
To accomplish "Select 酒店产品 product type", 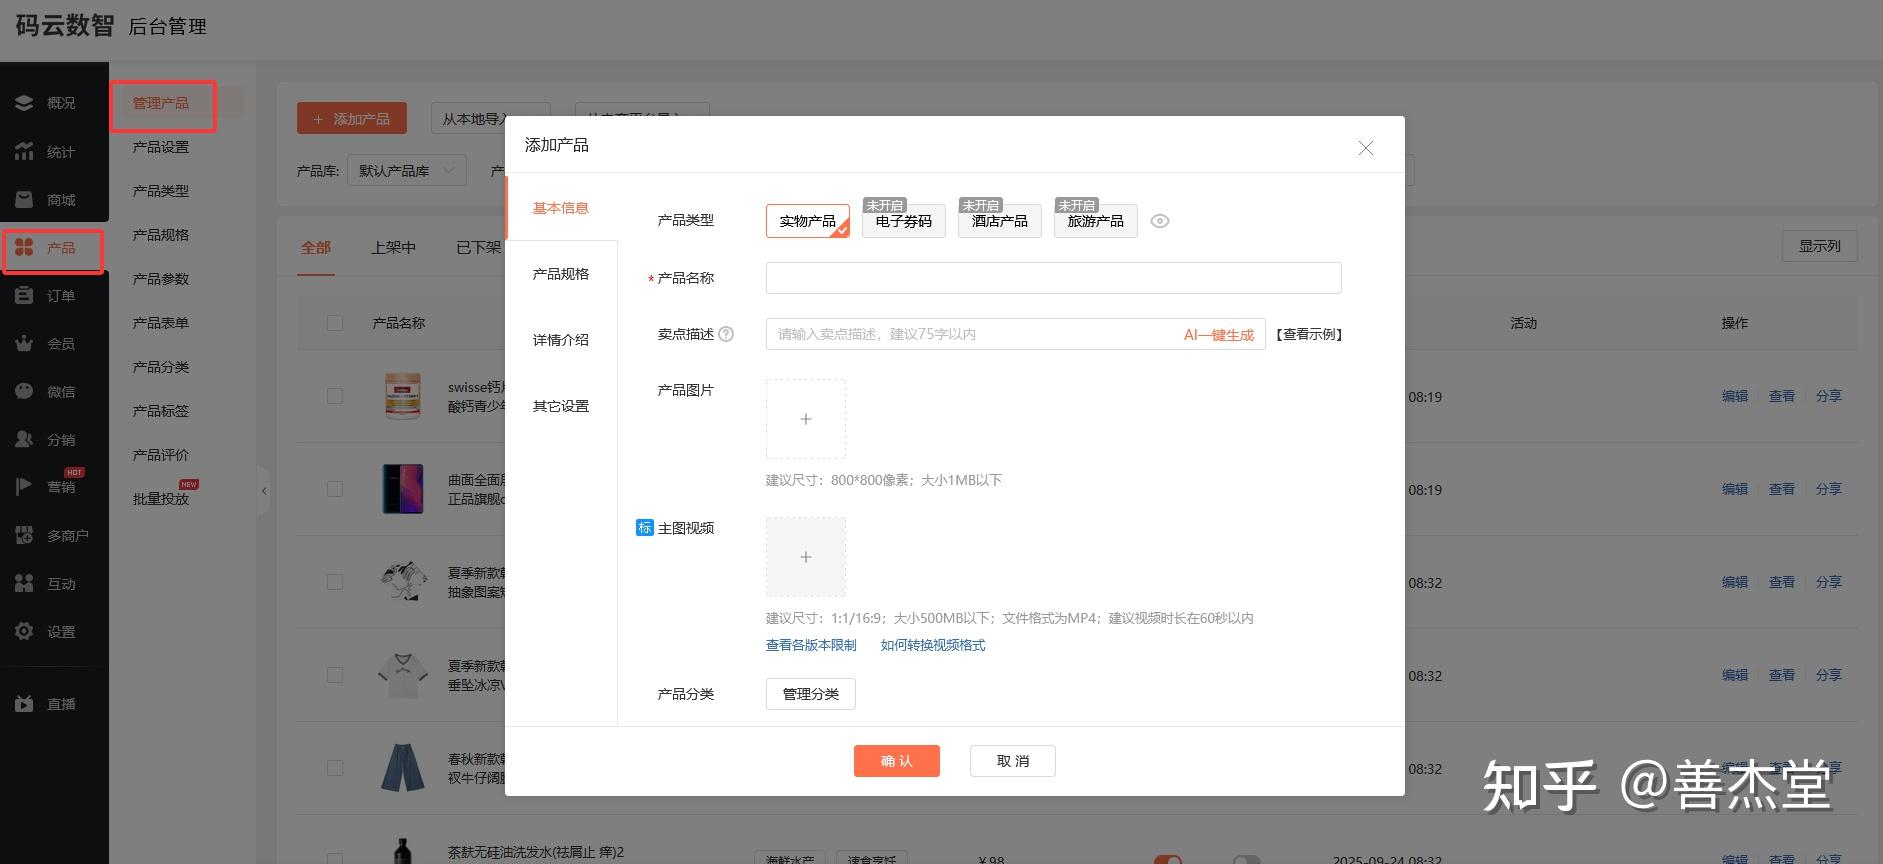I will point(1000,221).
